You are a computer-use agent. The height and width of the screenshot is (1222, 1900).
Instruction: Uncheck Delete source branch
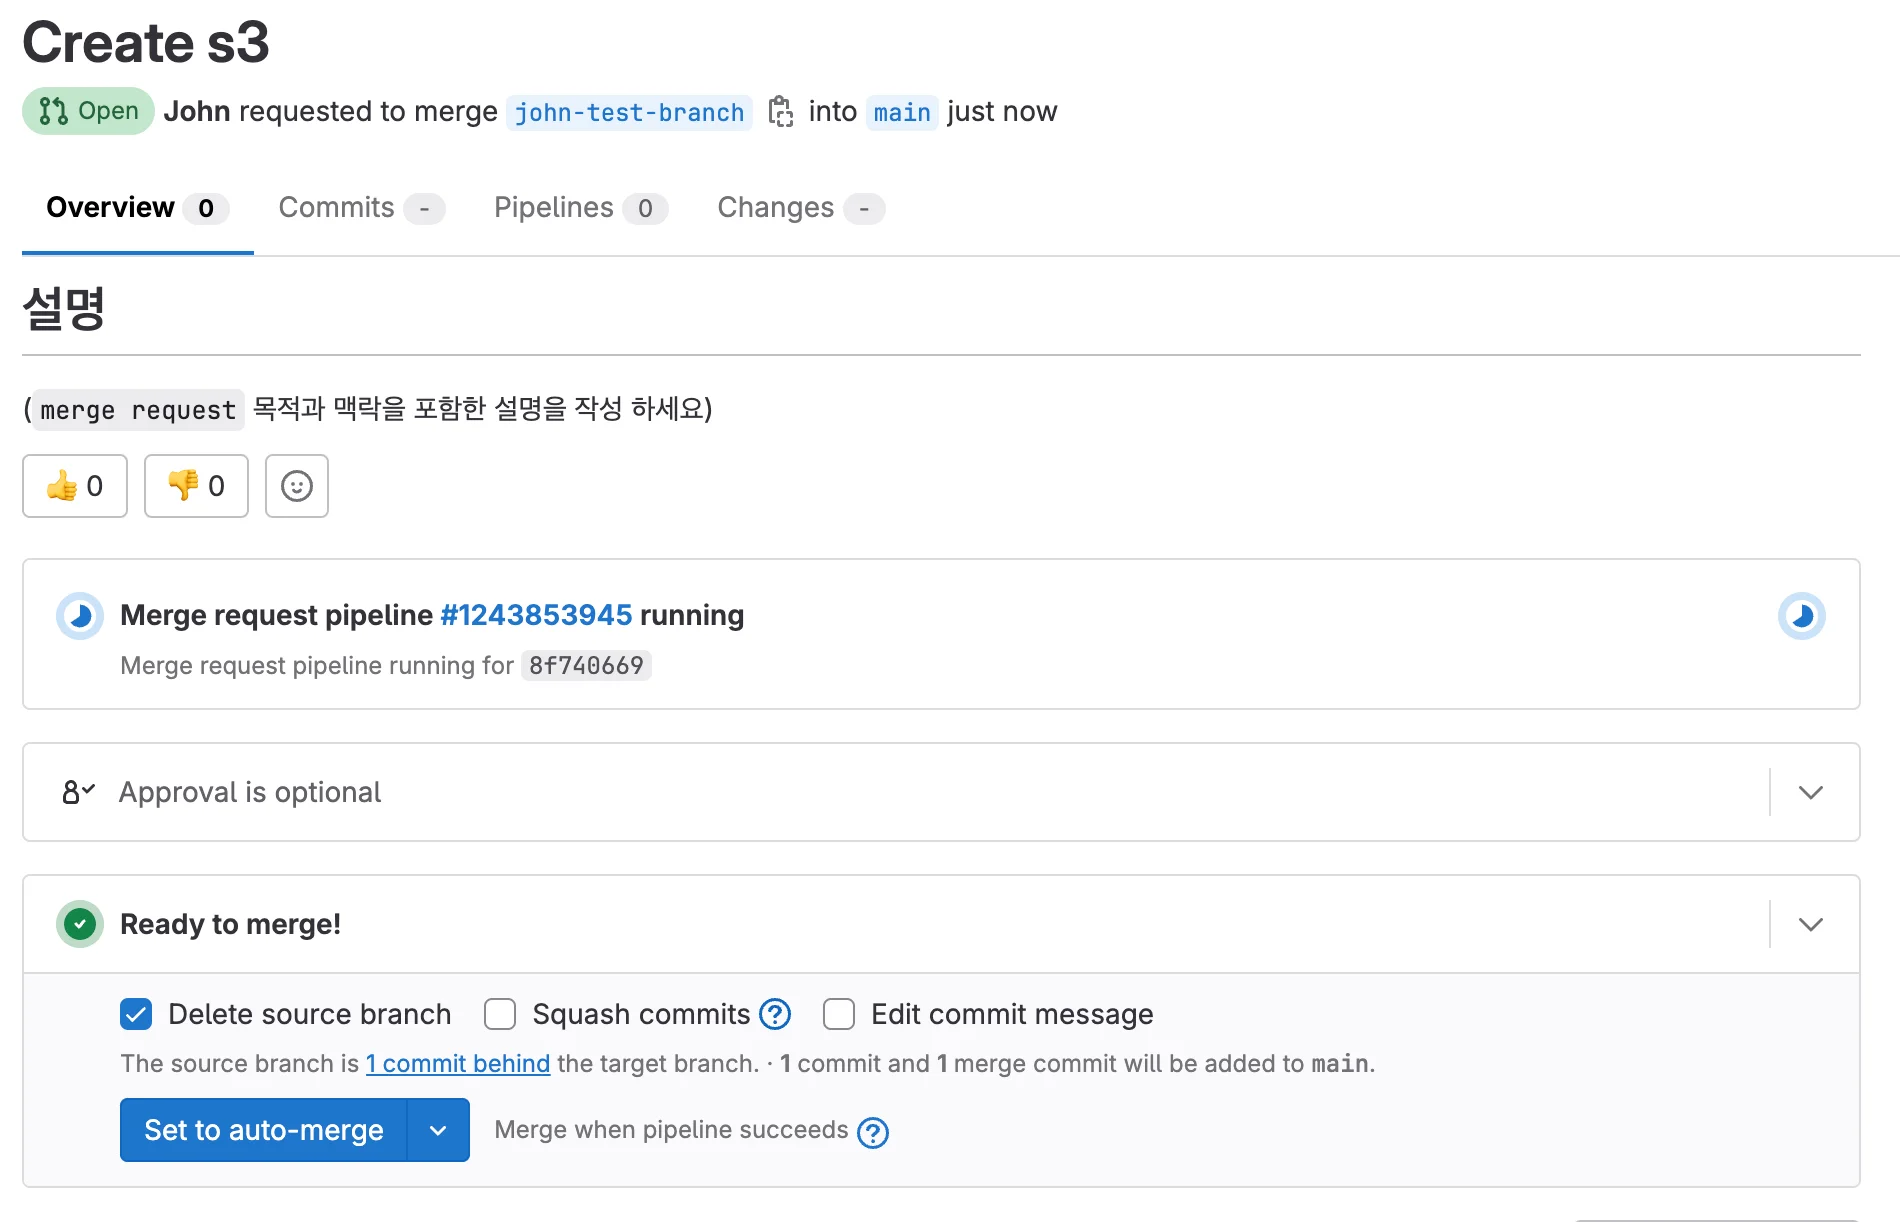[x=136, y=1014]
